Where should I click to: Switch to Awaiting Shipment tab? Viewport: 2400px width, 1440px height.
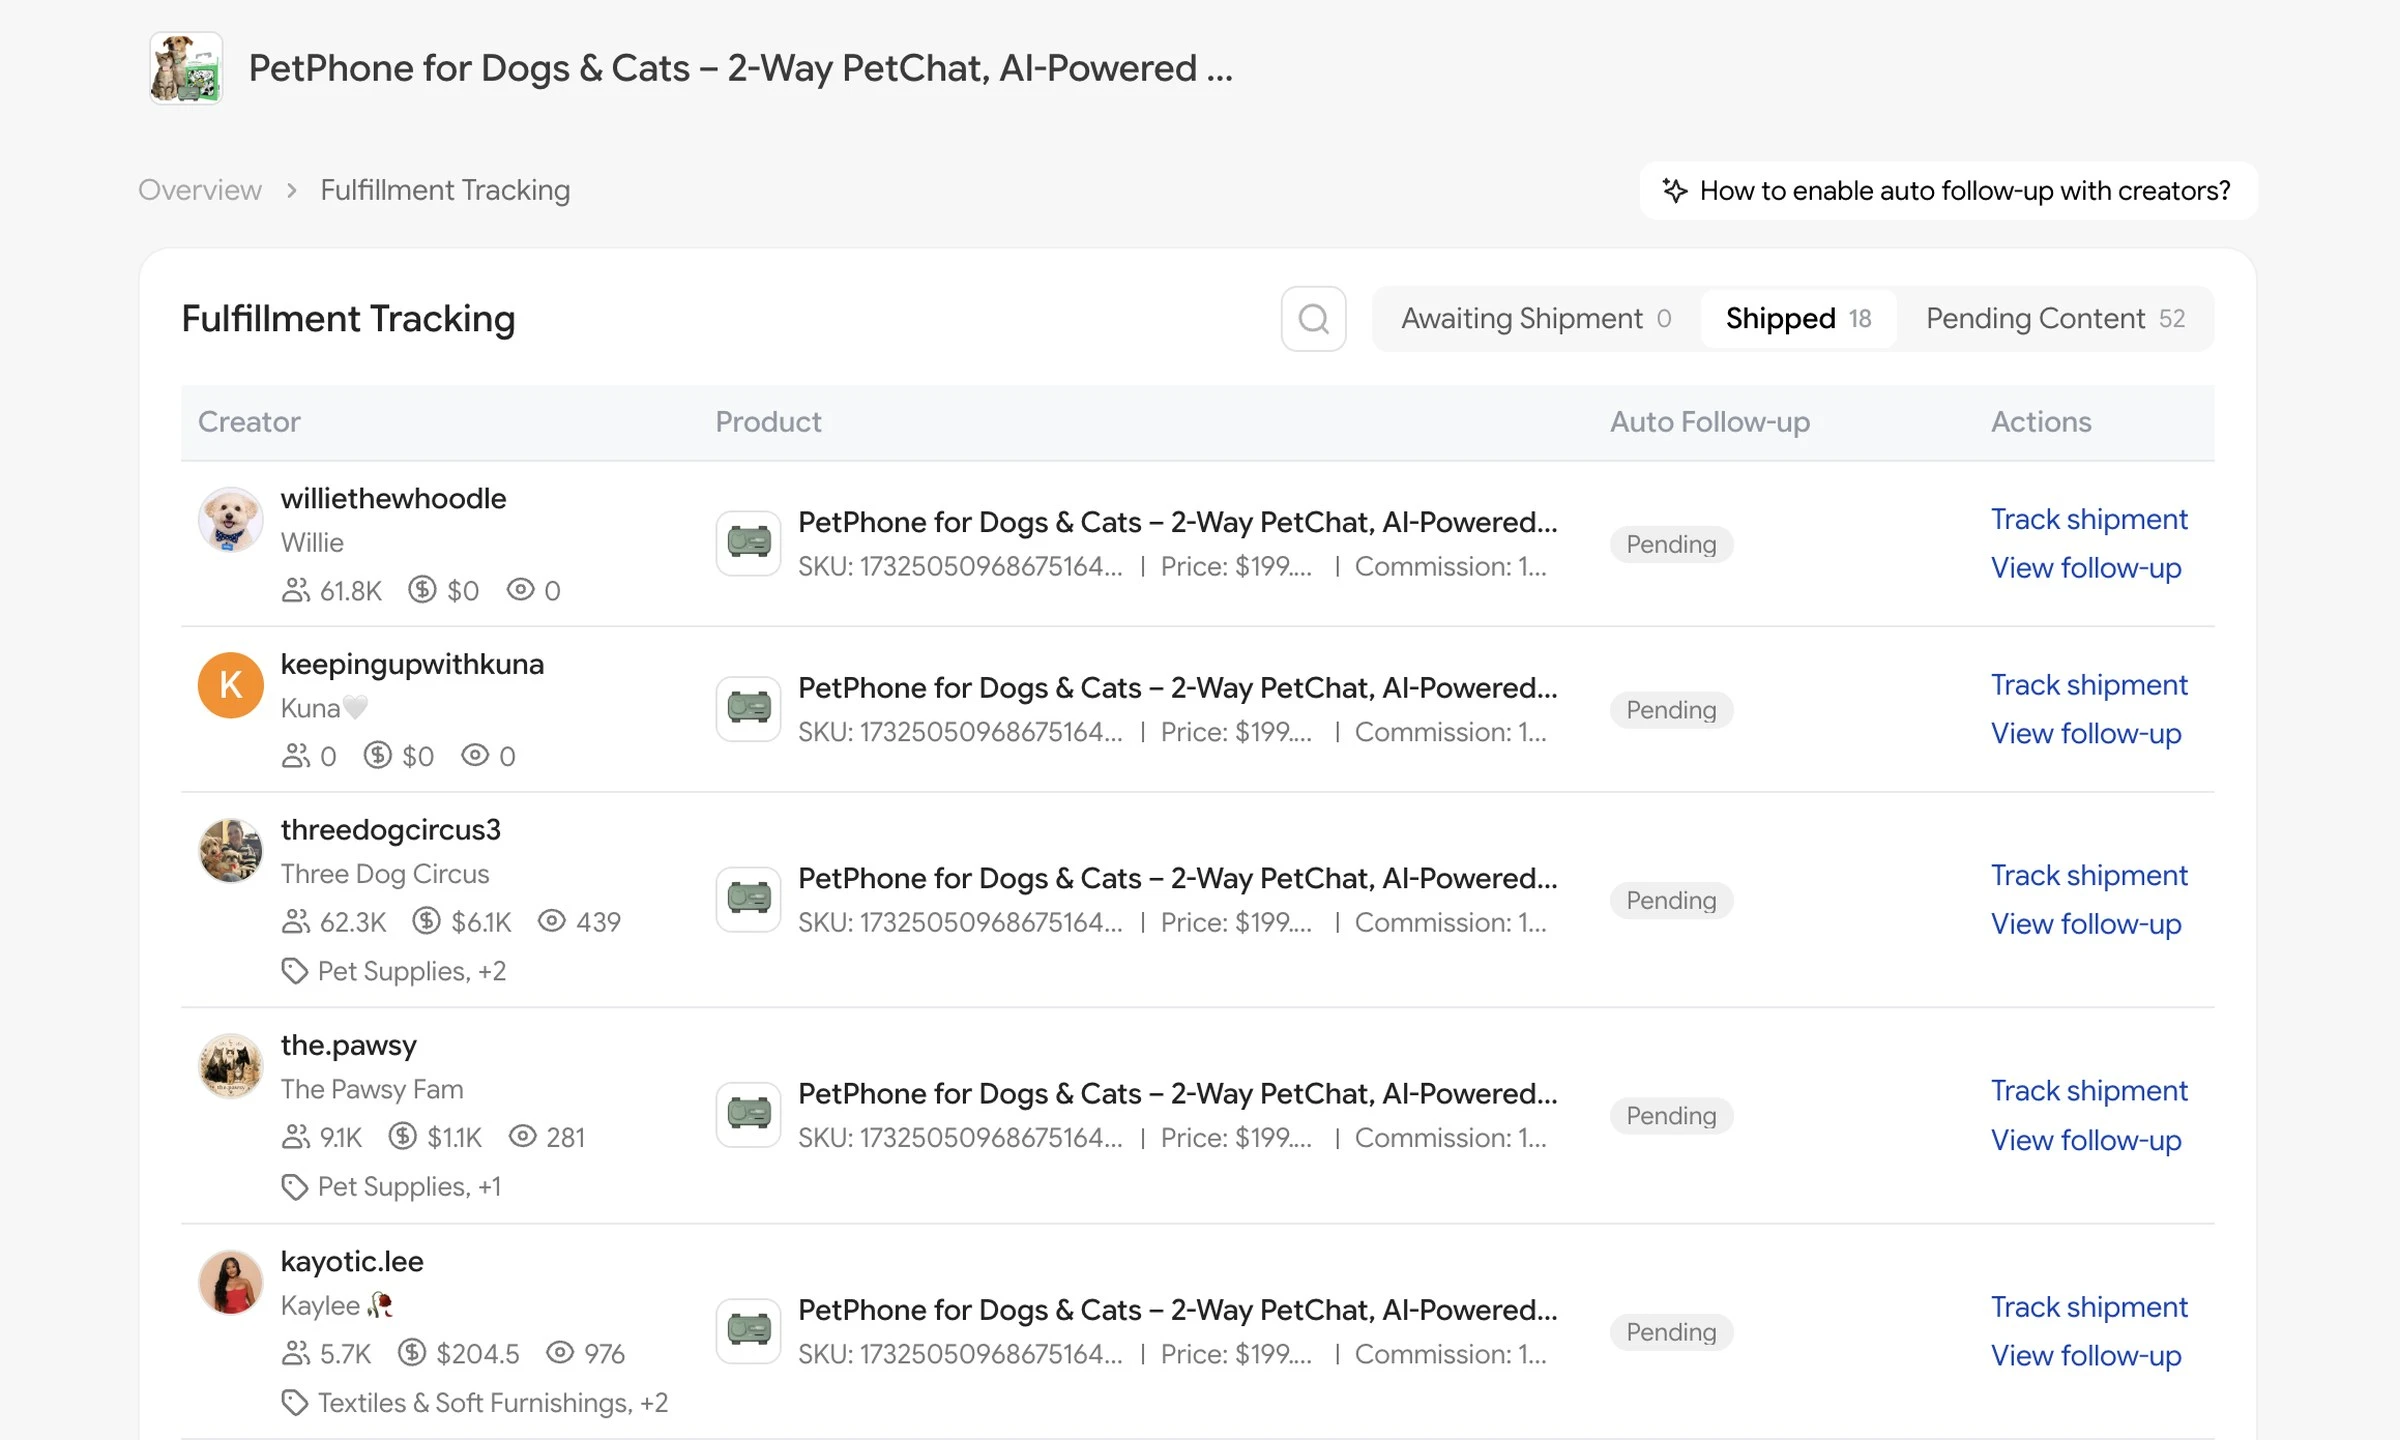click(1536, 319)
